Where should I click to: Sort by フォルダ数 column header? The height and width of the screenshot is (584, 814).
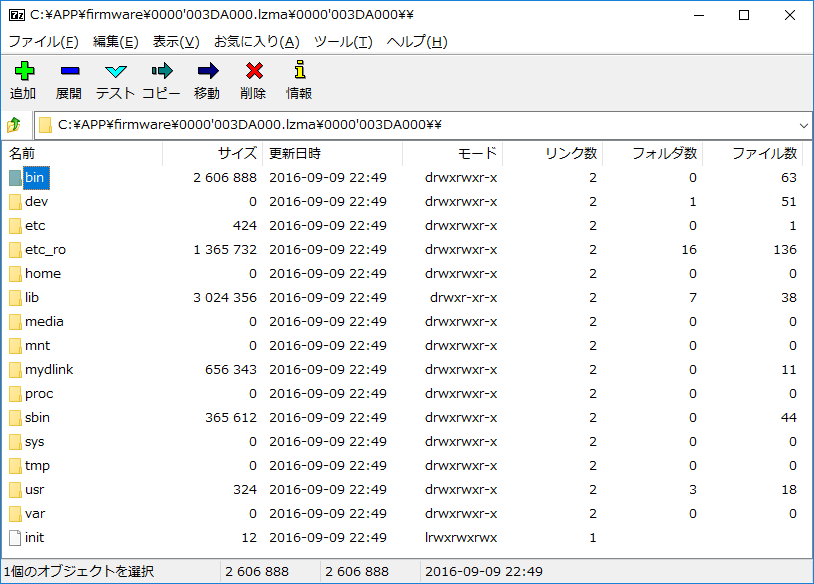tap(653, 153)
